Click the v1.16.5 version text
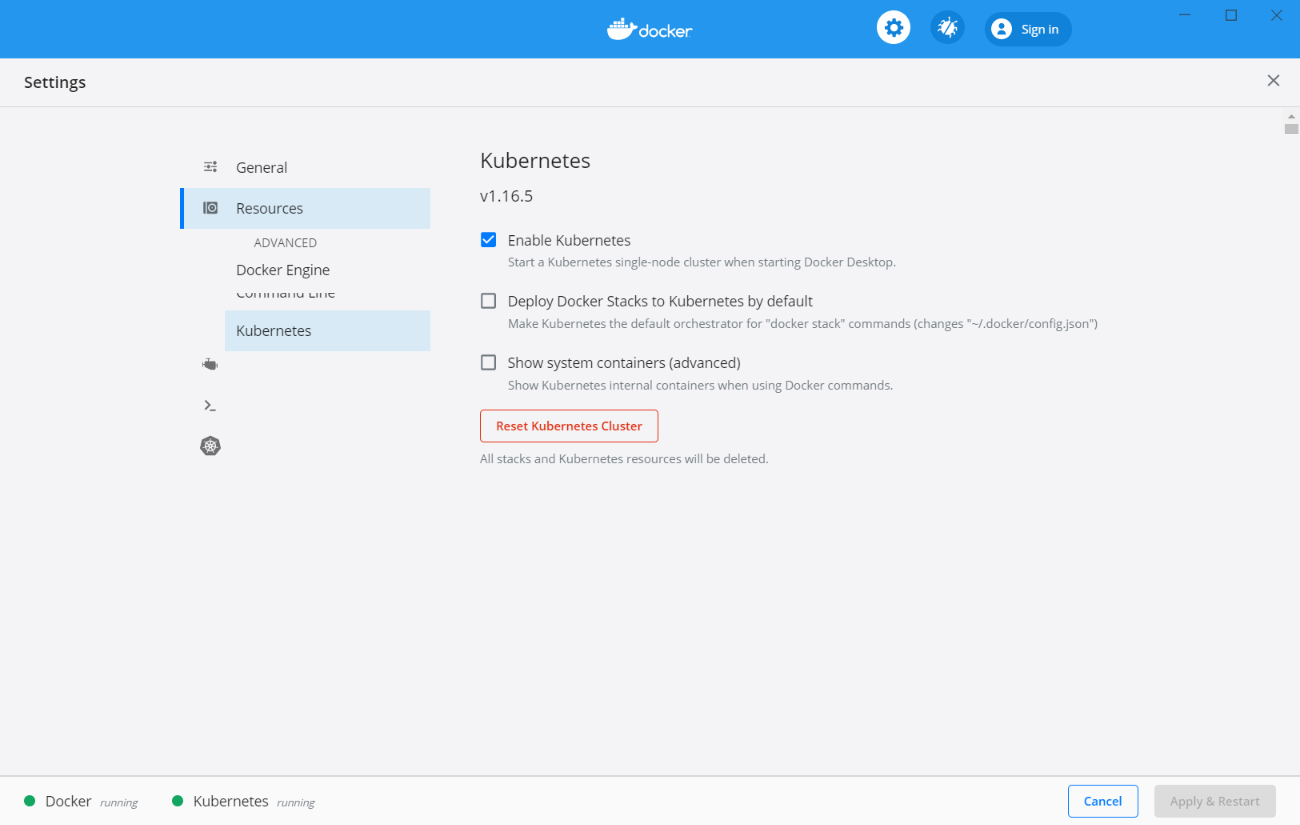1300x825 pixels. point(506,196)
